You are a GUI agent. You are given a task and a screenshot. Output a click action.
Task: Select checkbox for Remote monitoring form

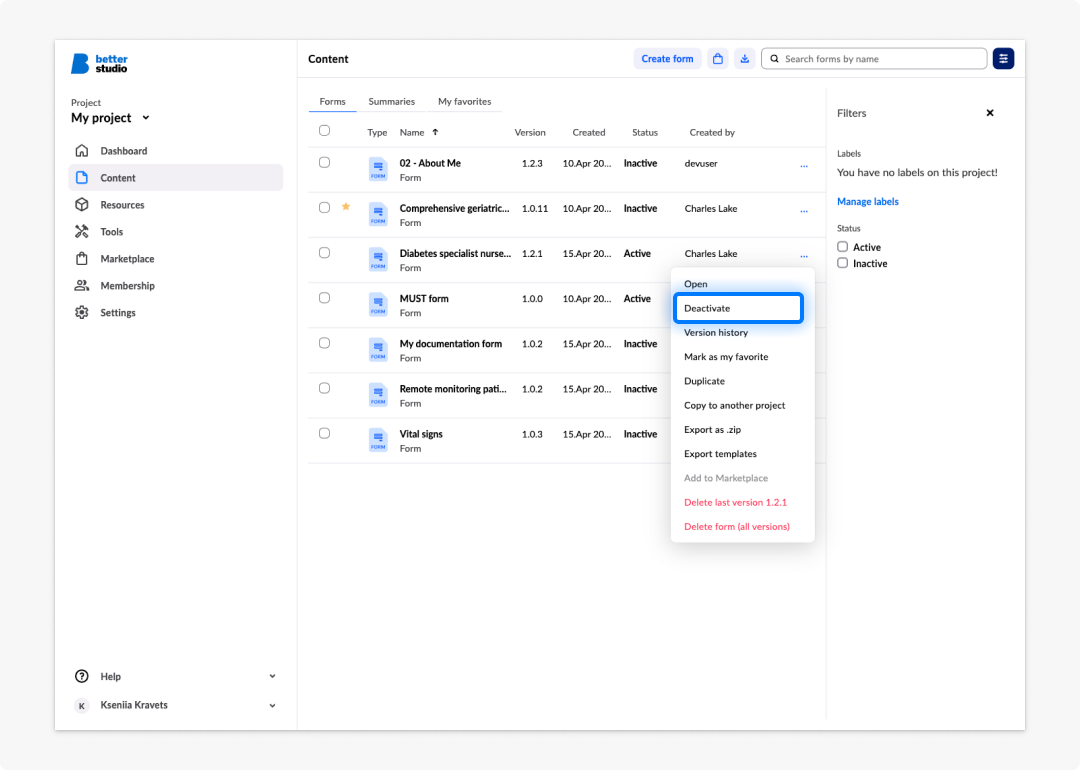point(324,388)
